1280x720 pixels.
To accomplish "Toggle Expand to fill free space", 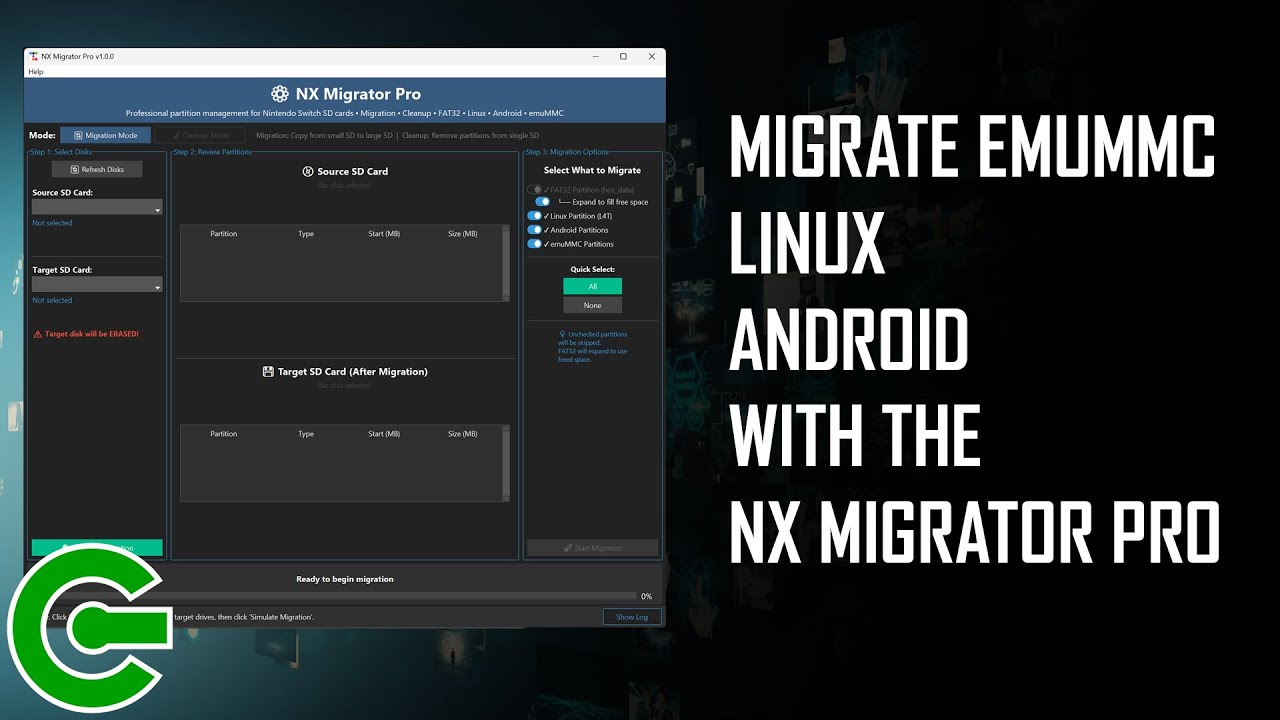I will tap(542, 202).
